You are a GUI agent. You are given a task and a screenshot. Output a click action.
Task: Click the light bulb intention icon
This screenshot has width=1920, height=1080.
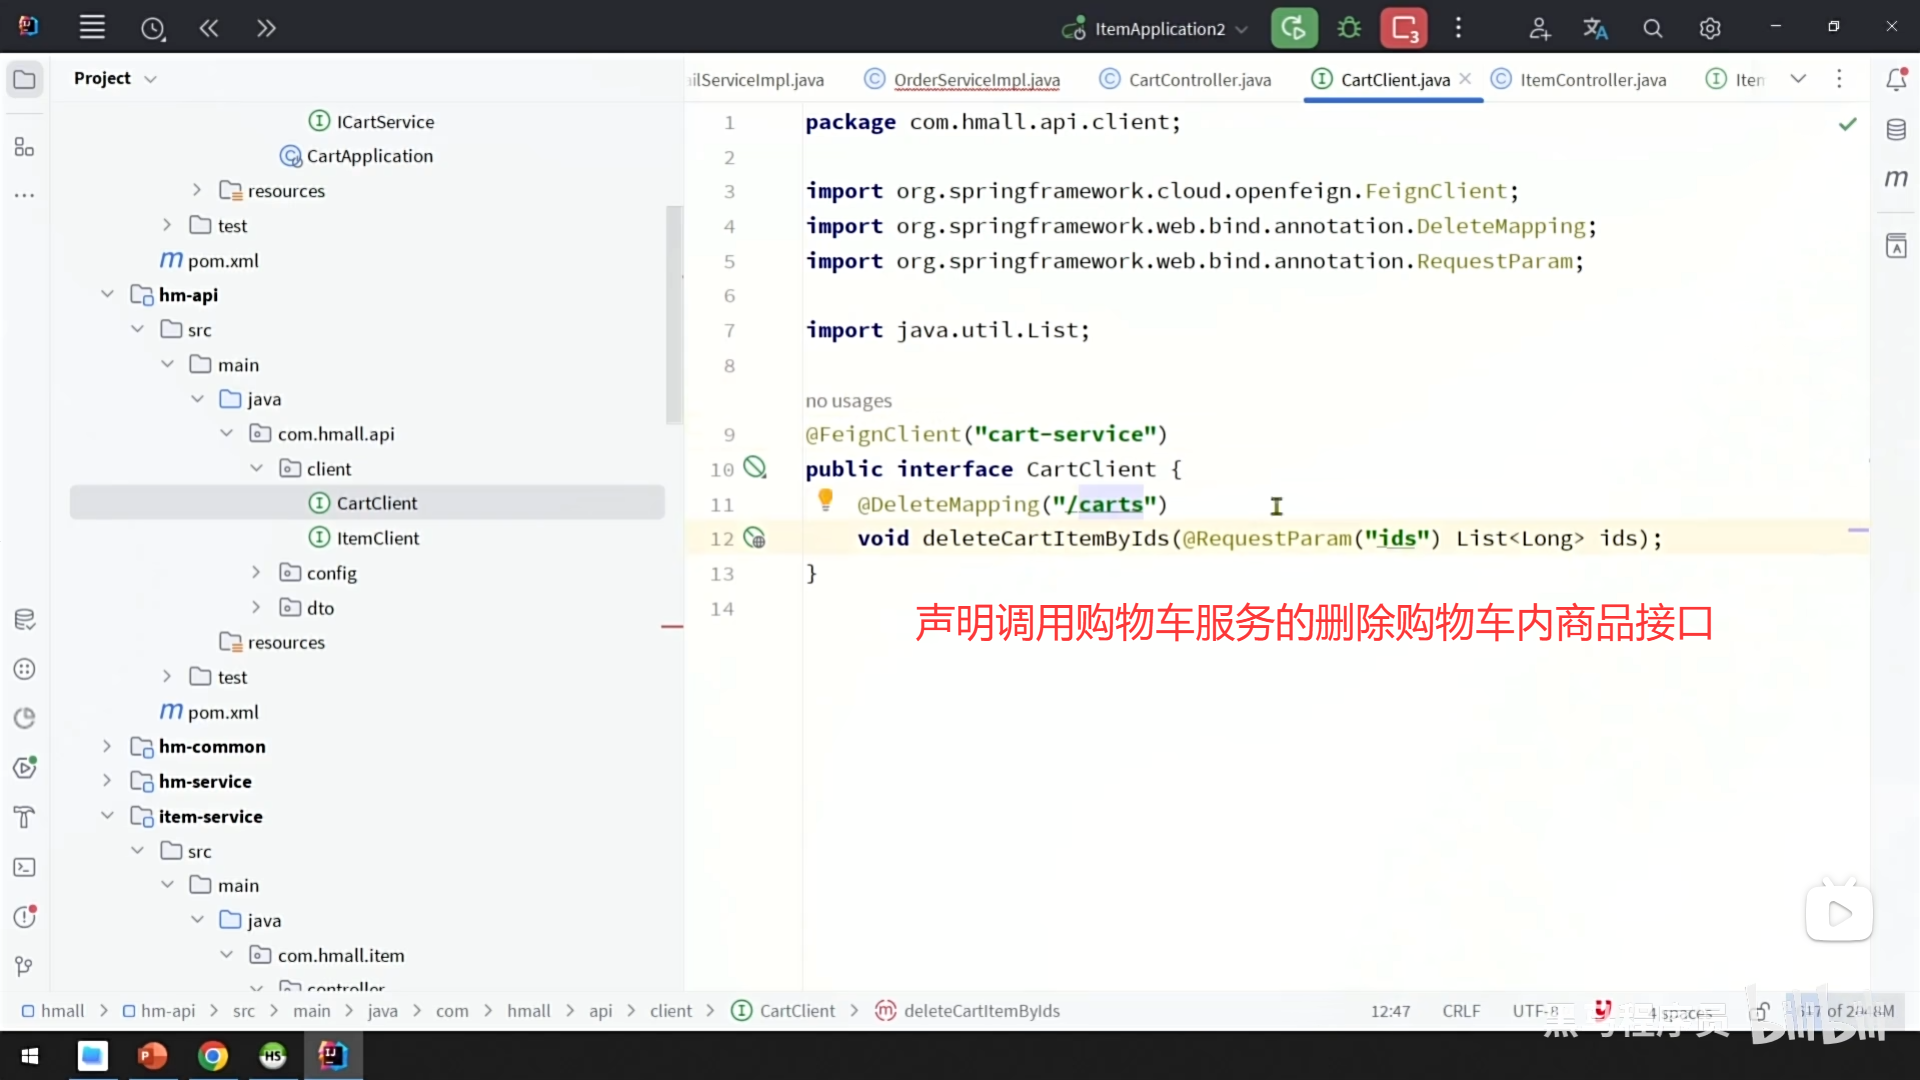pyautogui.click(x=825, y=499)
